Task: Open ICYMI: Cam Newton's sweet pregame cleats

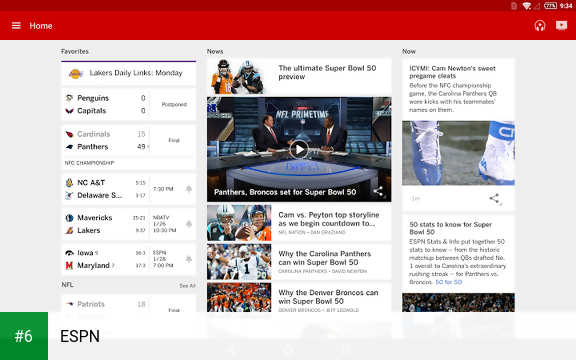Action: click(x=453, y=72)
